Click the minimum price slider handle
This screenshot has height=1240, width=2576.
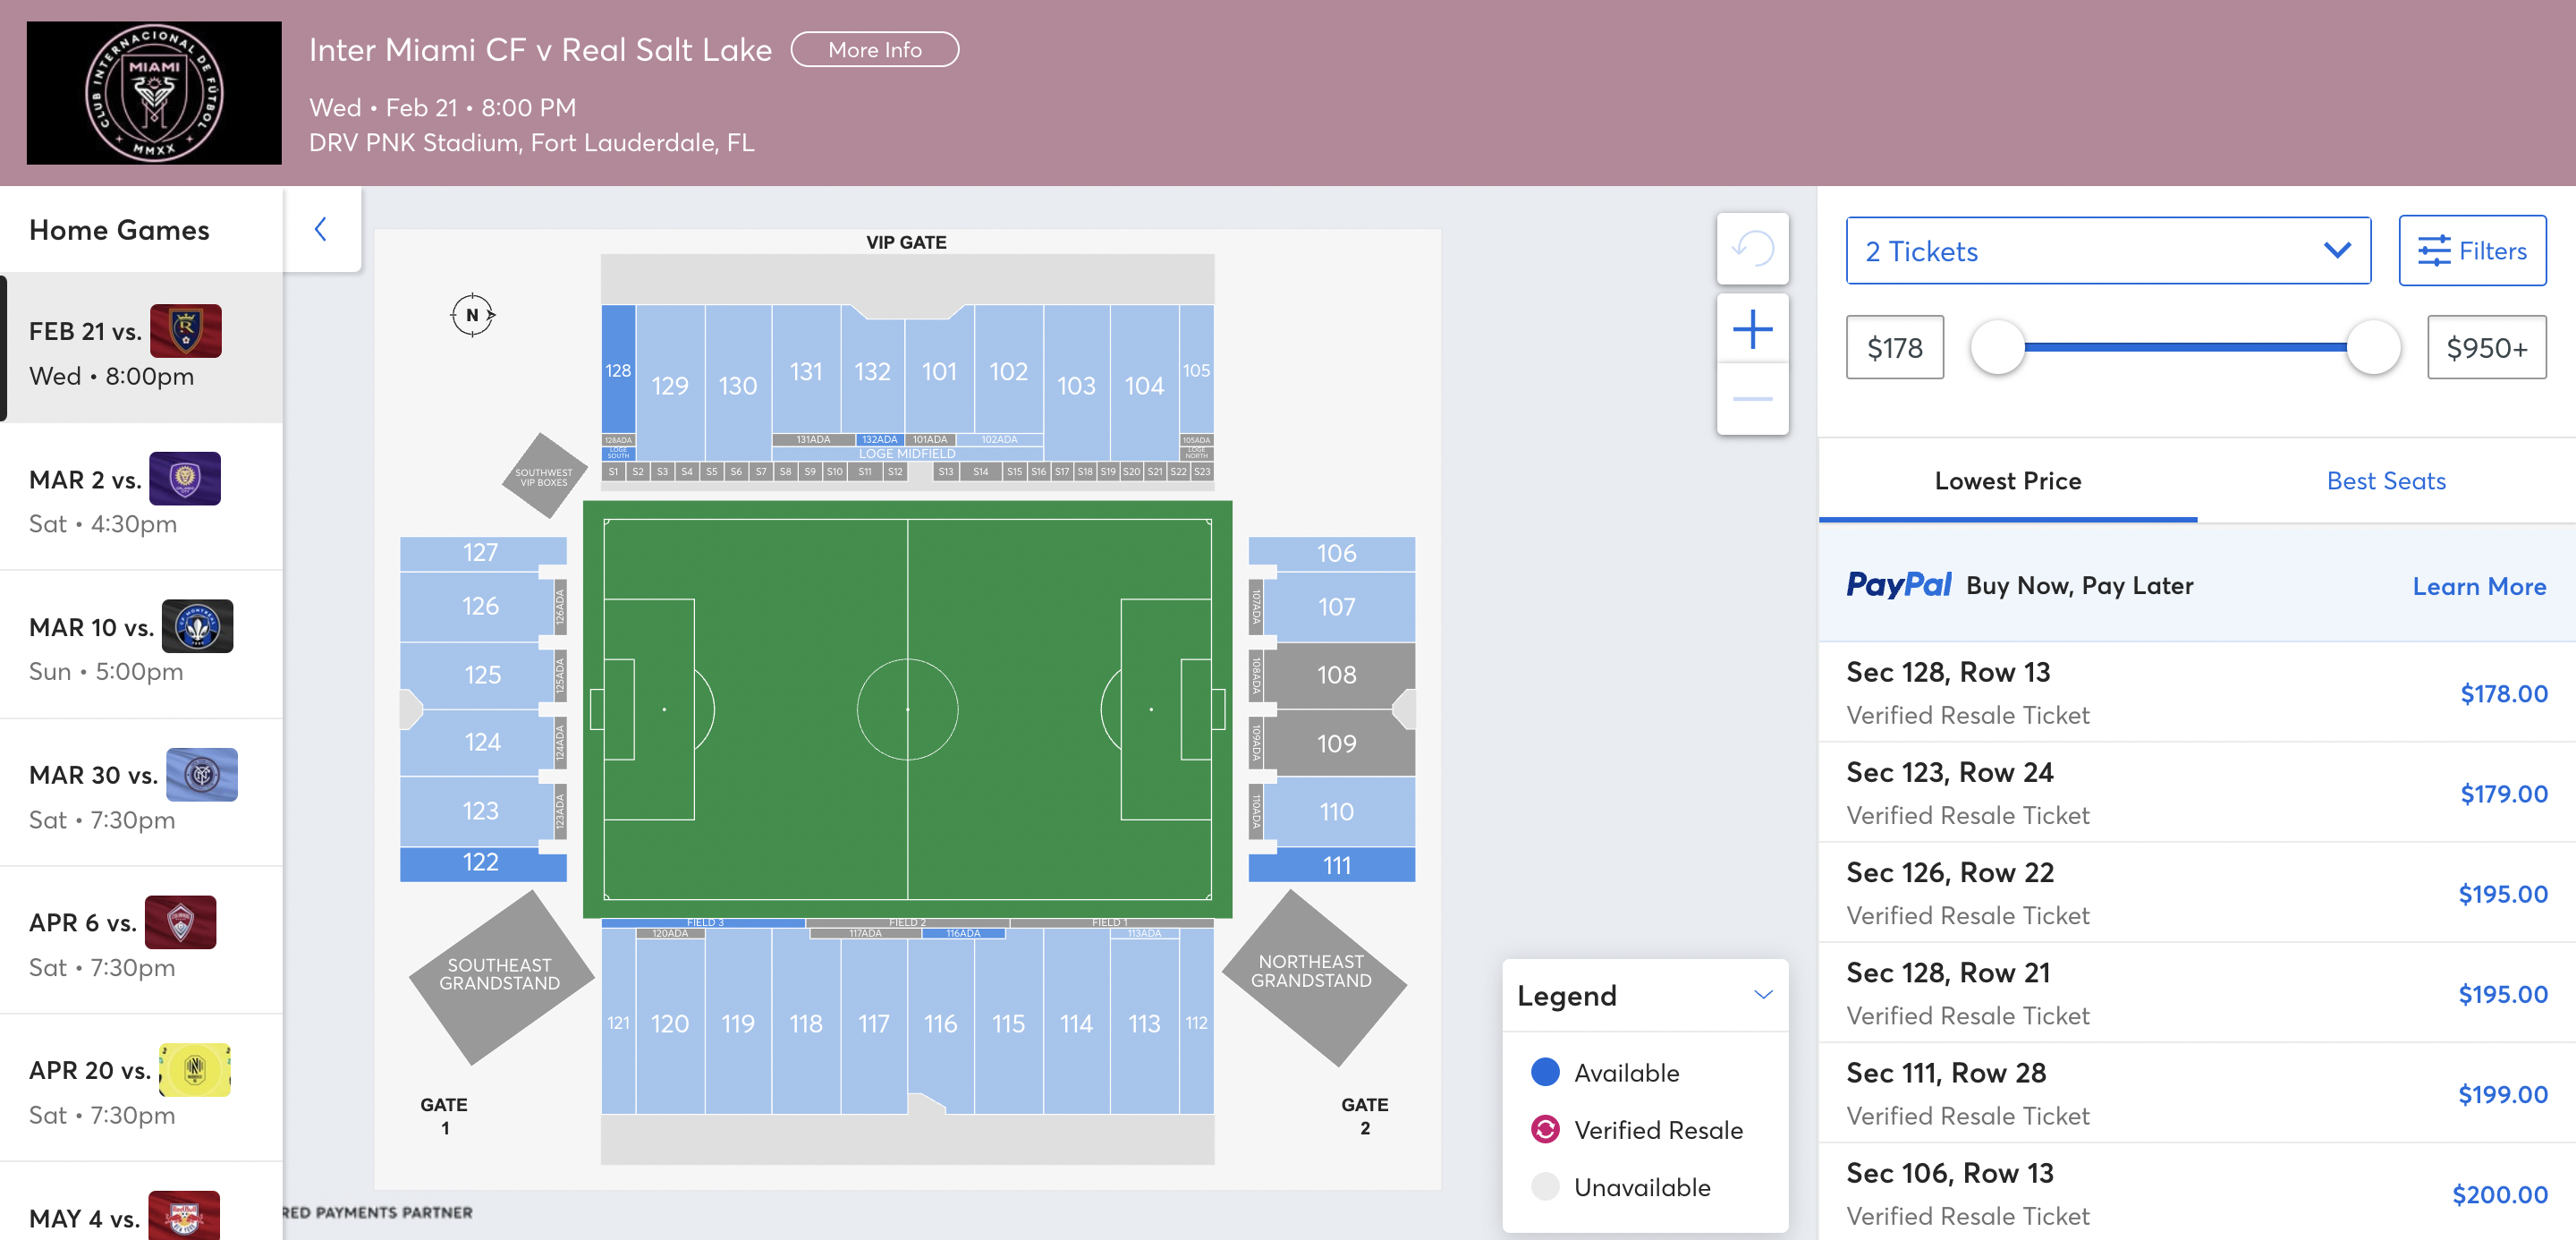pos(1997,347)
